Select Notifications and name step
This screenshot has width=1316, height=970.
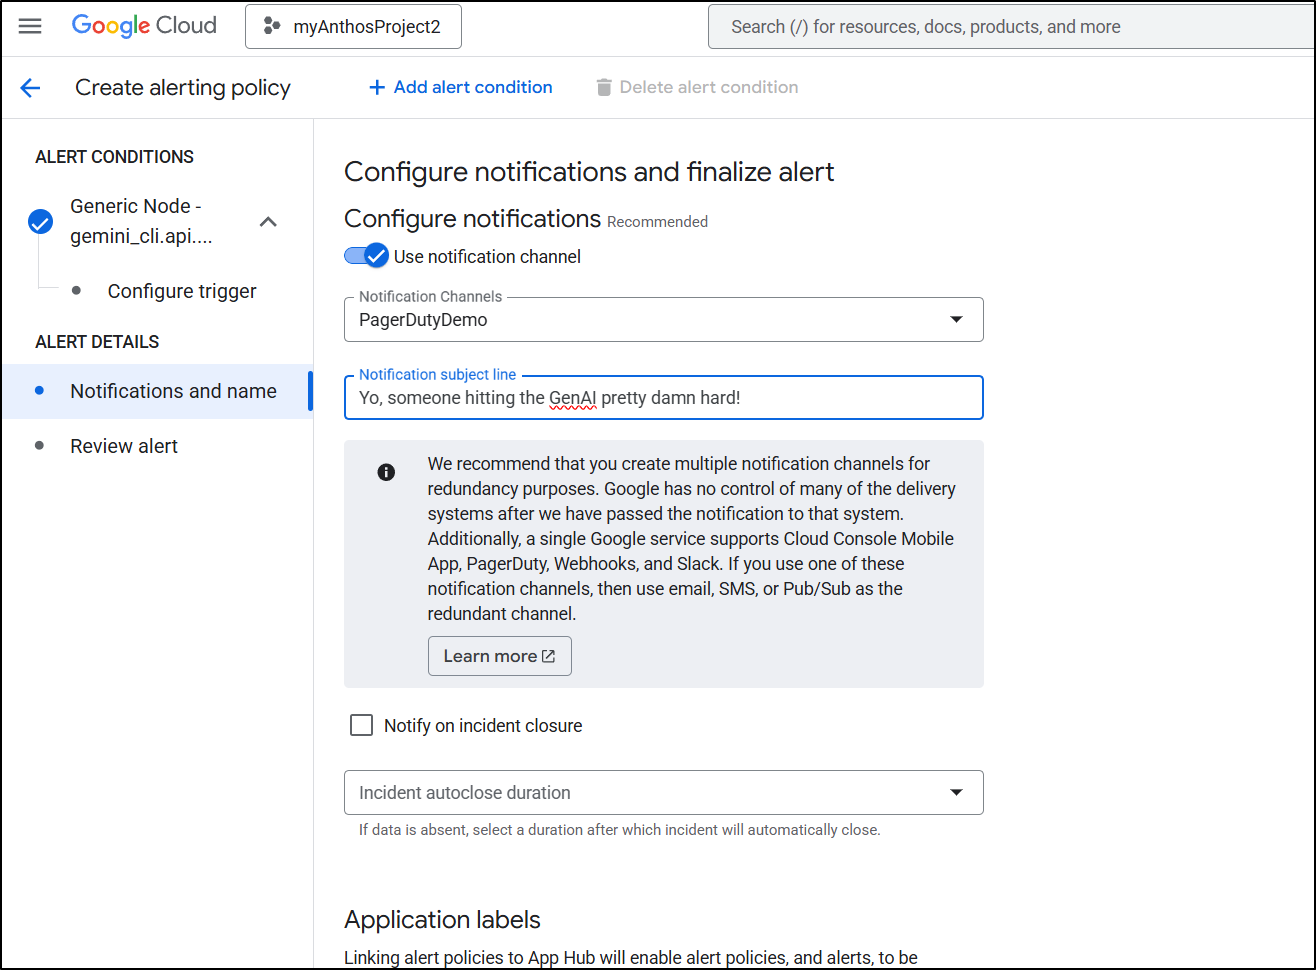173,391
